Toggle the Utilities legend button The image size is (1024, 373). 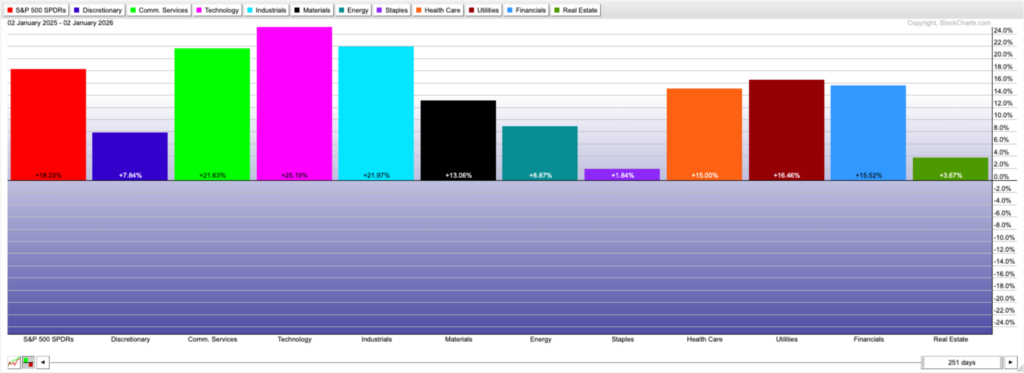point(485,10)
